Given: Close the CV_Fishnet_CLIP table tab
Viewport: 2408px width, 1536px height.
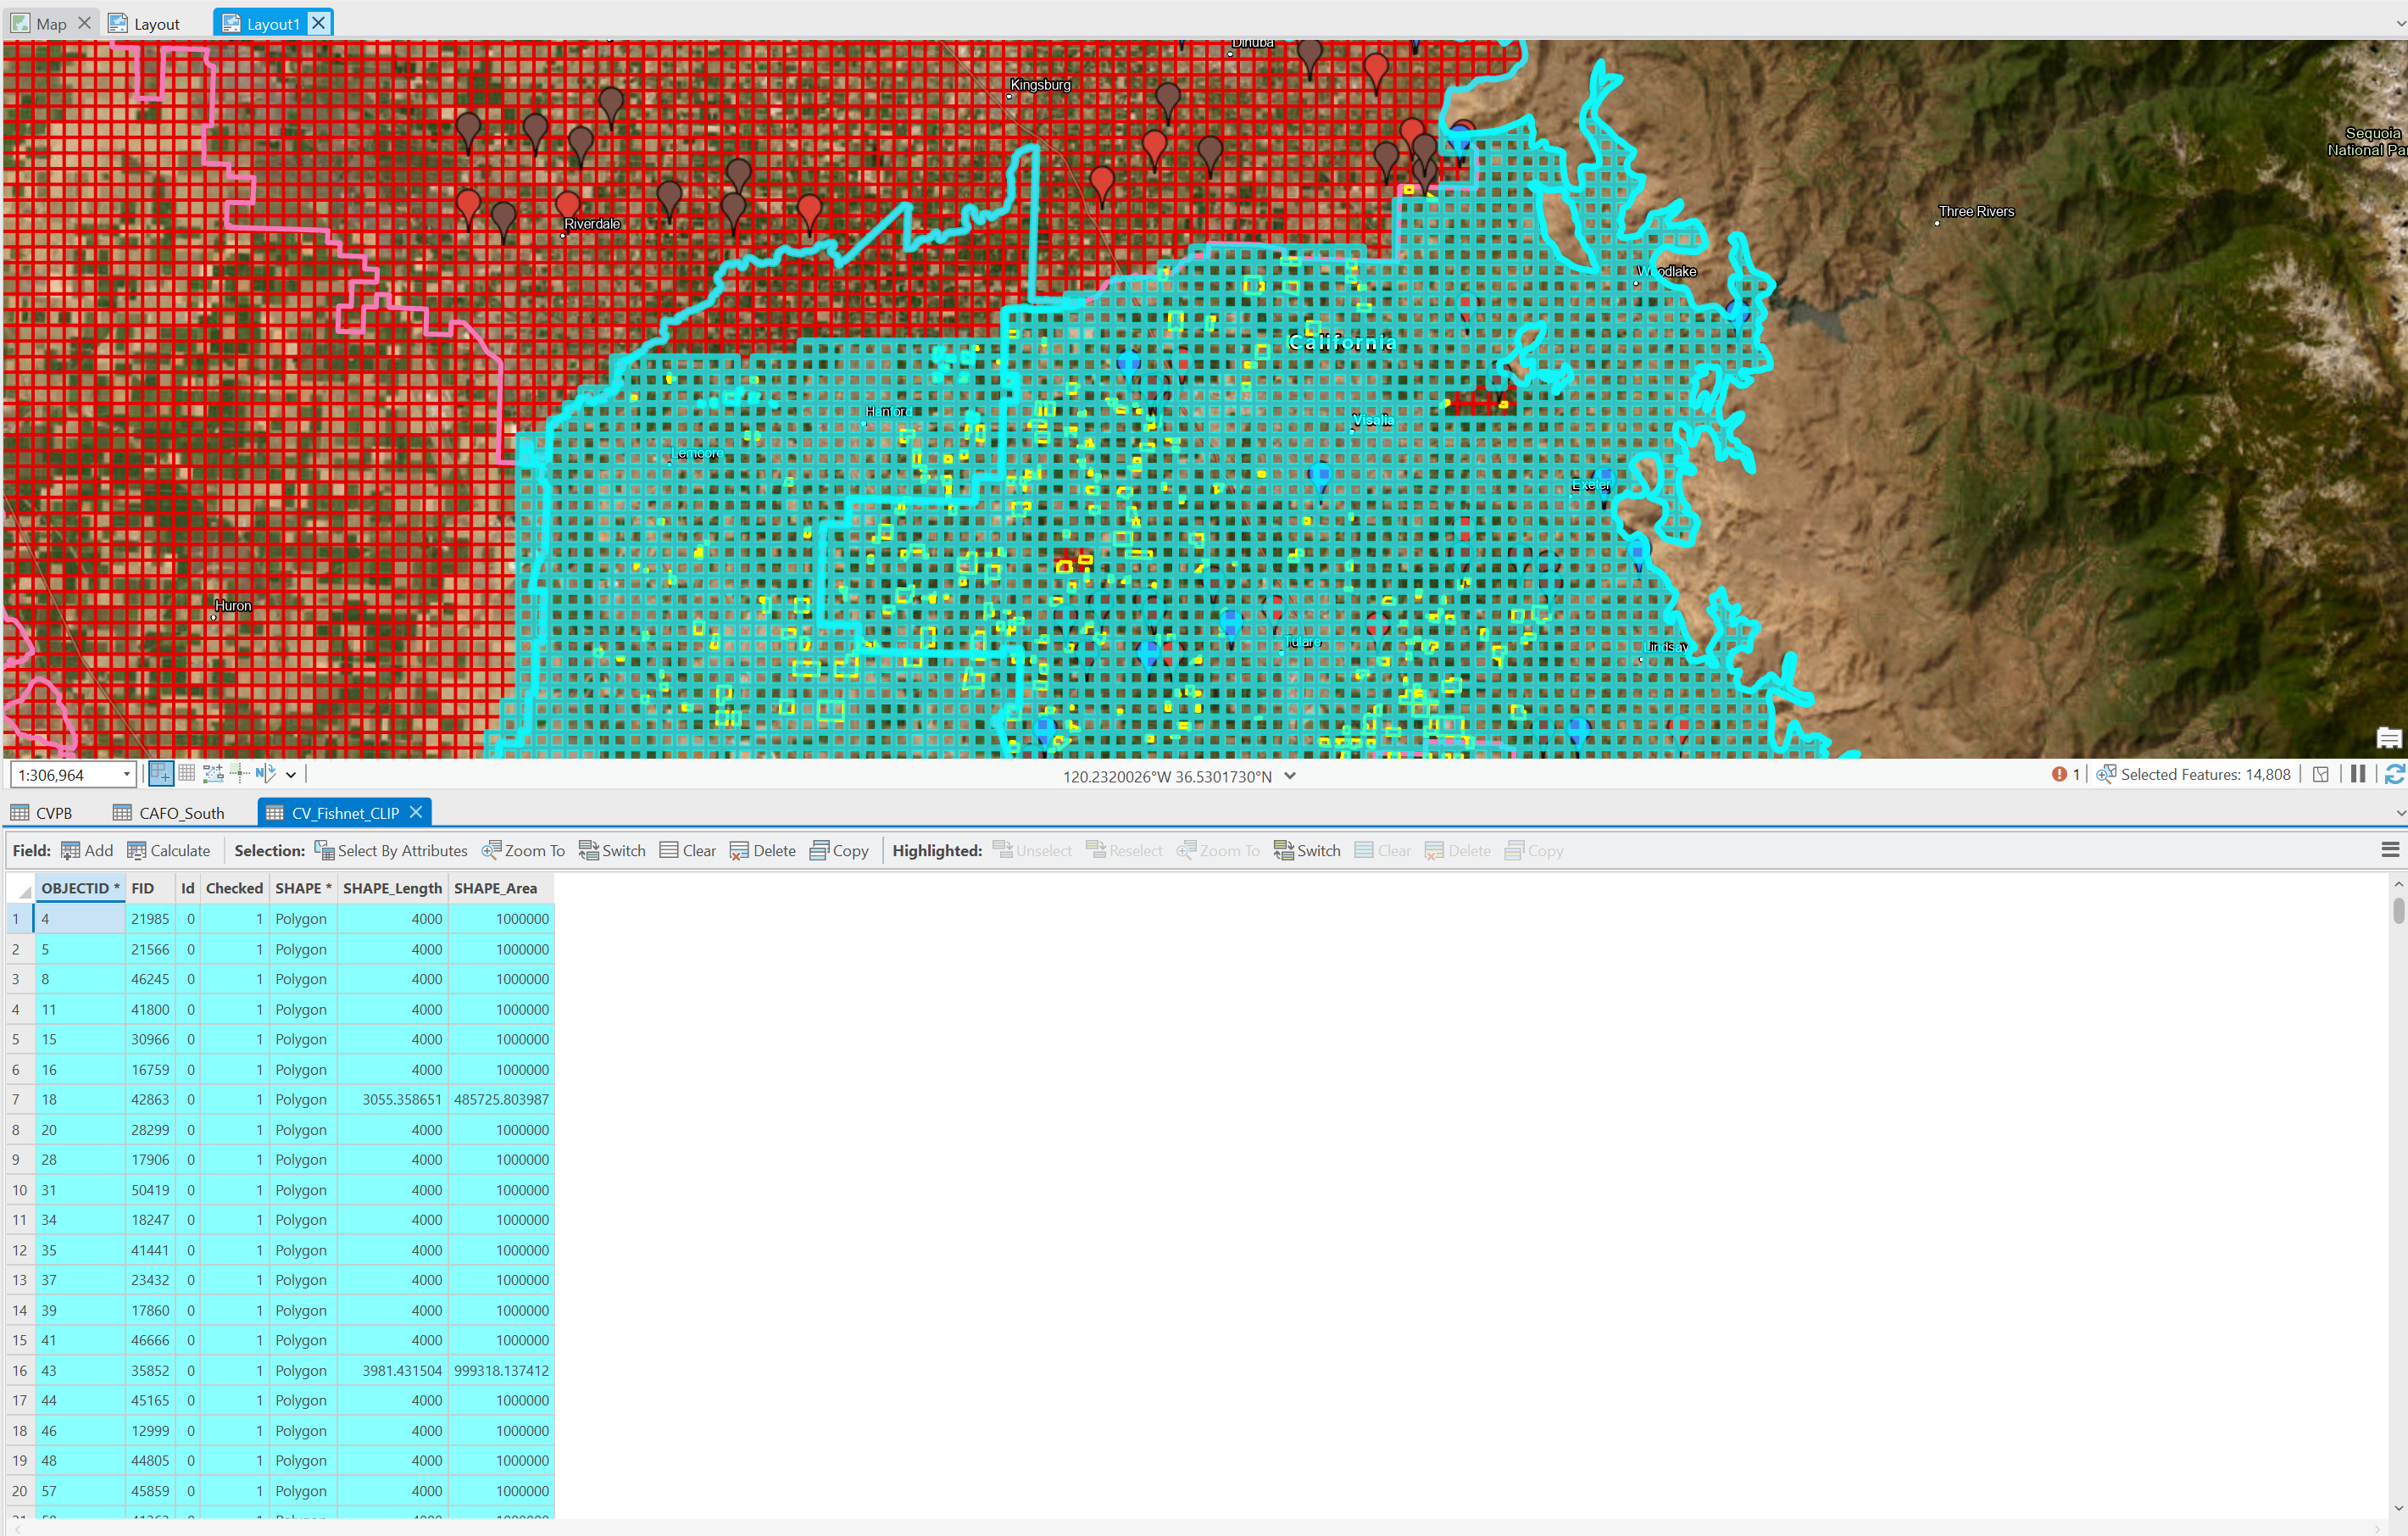Looking at the screenshot, I should pyautogui.click(x=416, y=812).
